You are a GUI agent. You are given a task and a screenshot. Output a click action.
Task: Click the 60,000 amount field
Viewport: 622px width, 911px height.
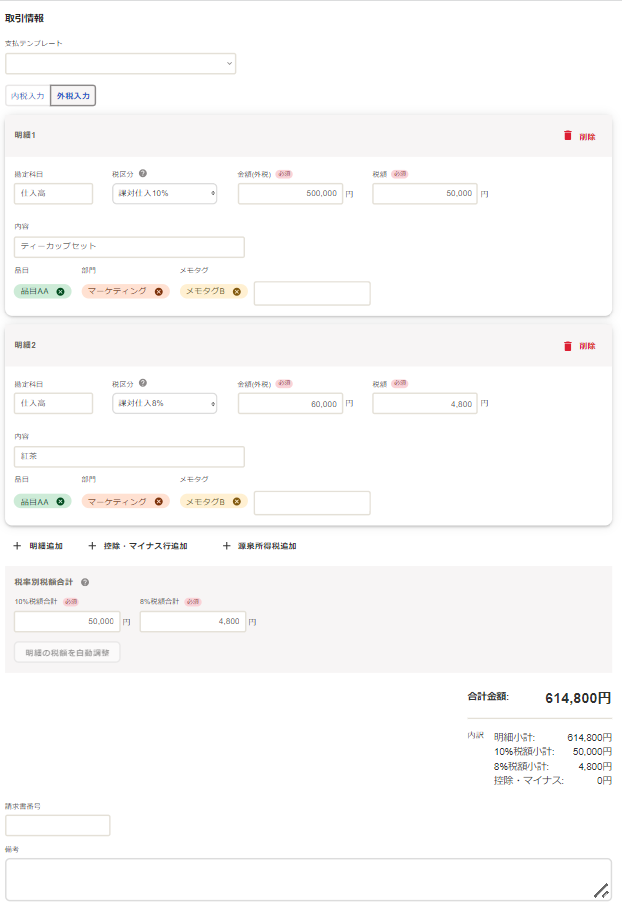click(290, 403)
